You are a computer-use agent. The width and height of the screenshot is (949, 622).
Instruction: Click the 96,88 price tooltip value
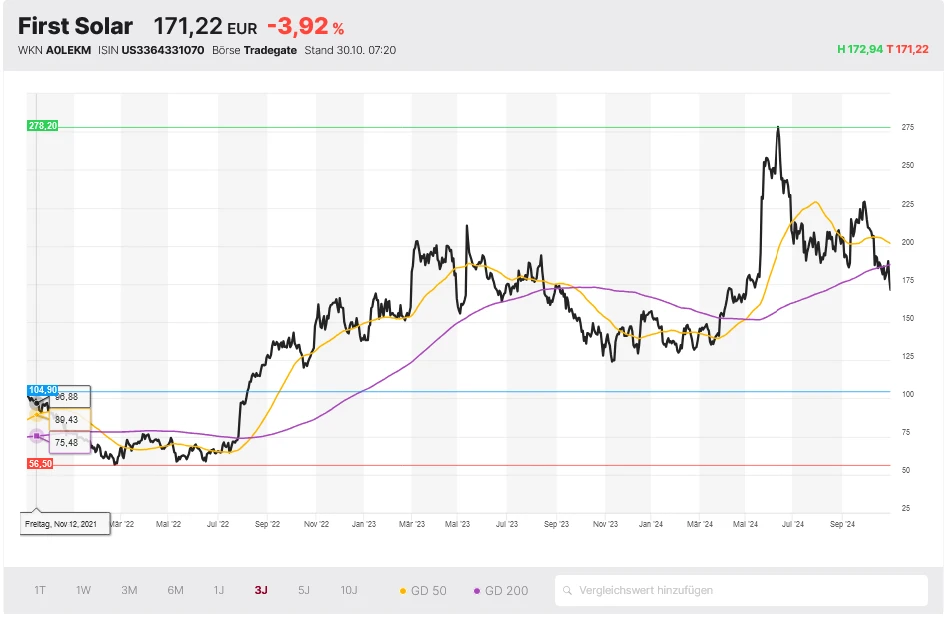pos(66,397)
